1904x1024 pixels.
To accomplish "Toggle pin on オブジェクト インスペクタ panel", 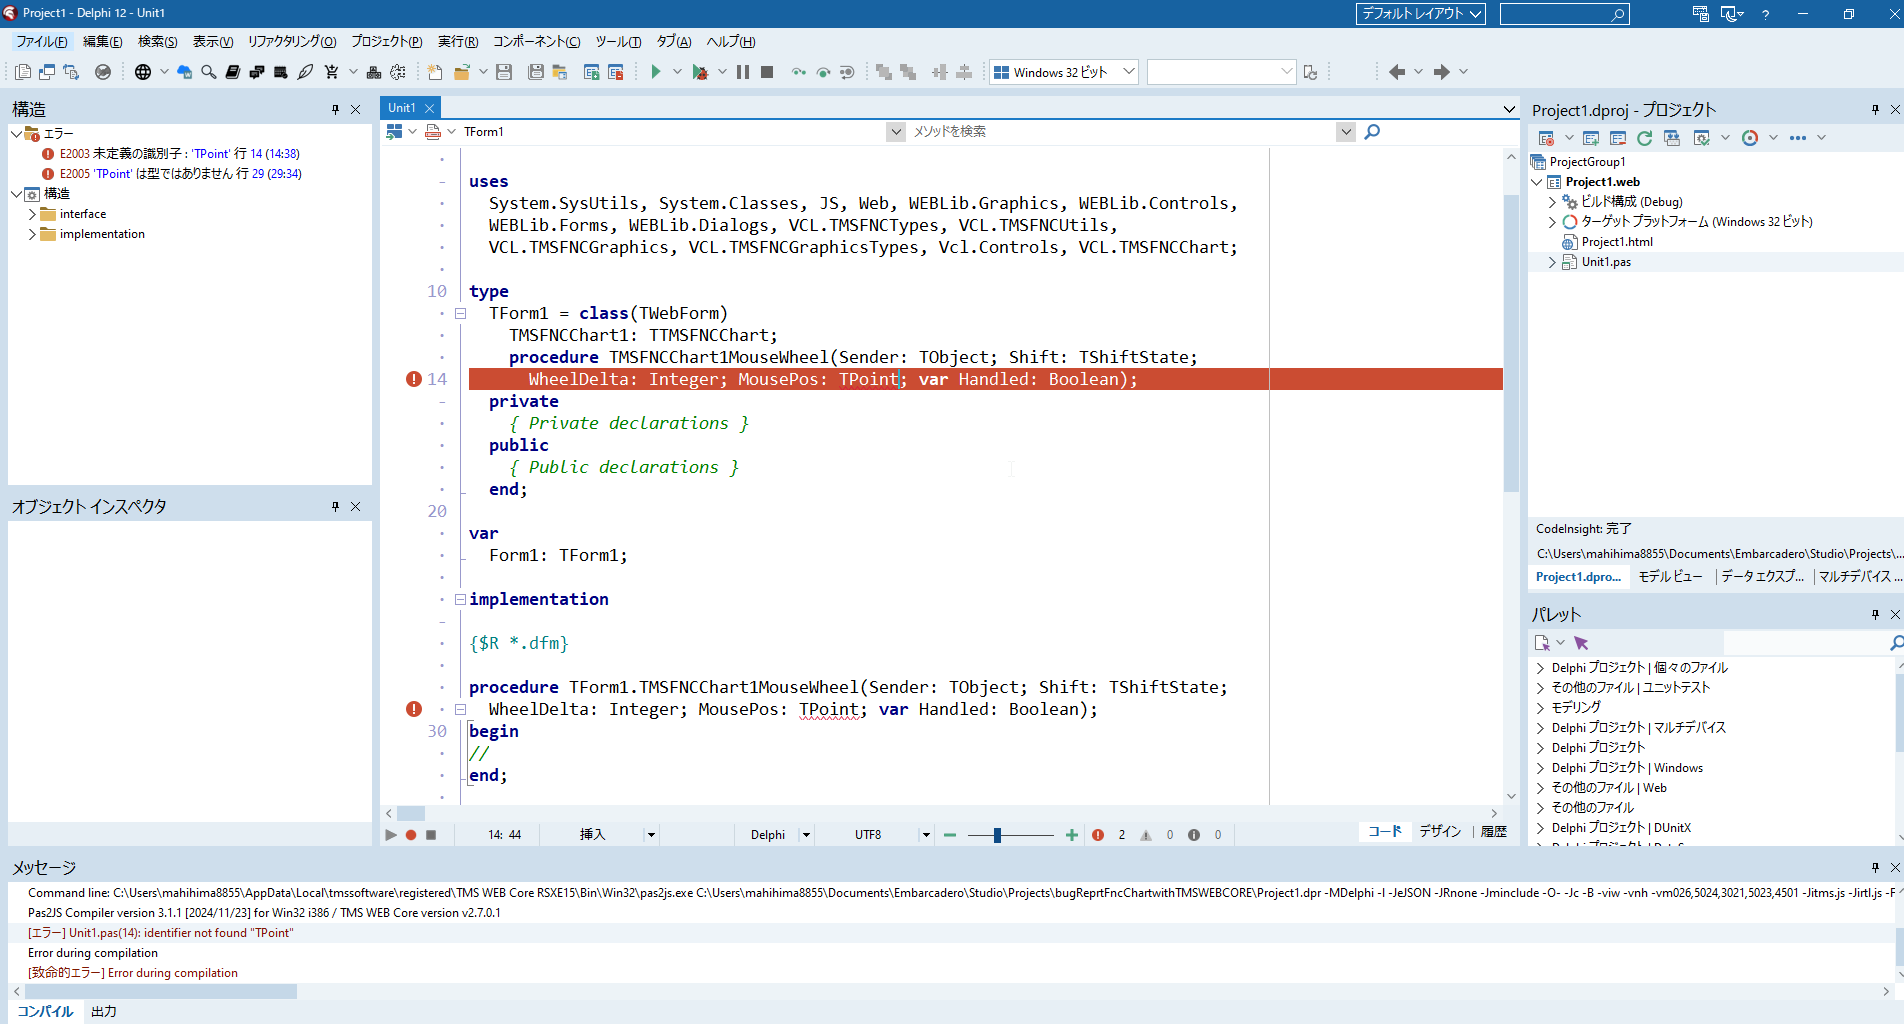I will point(335,507).
